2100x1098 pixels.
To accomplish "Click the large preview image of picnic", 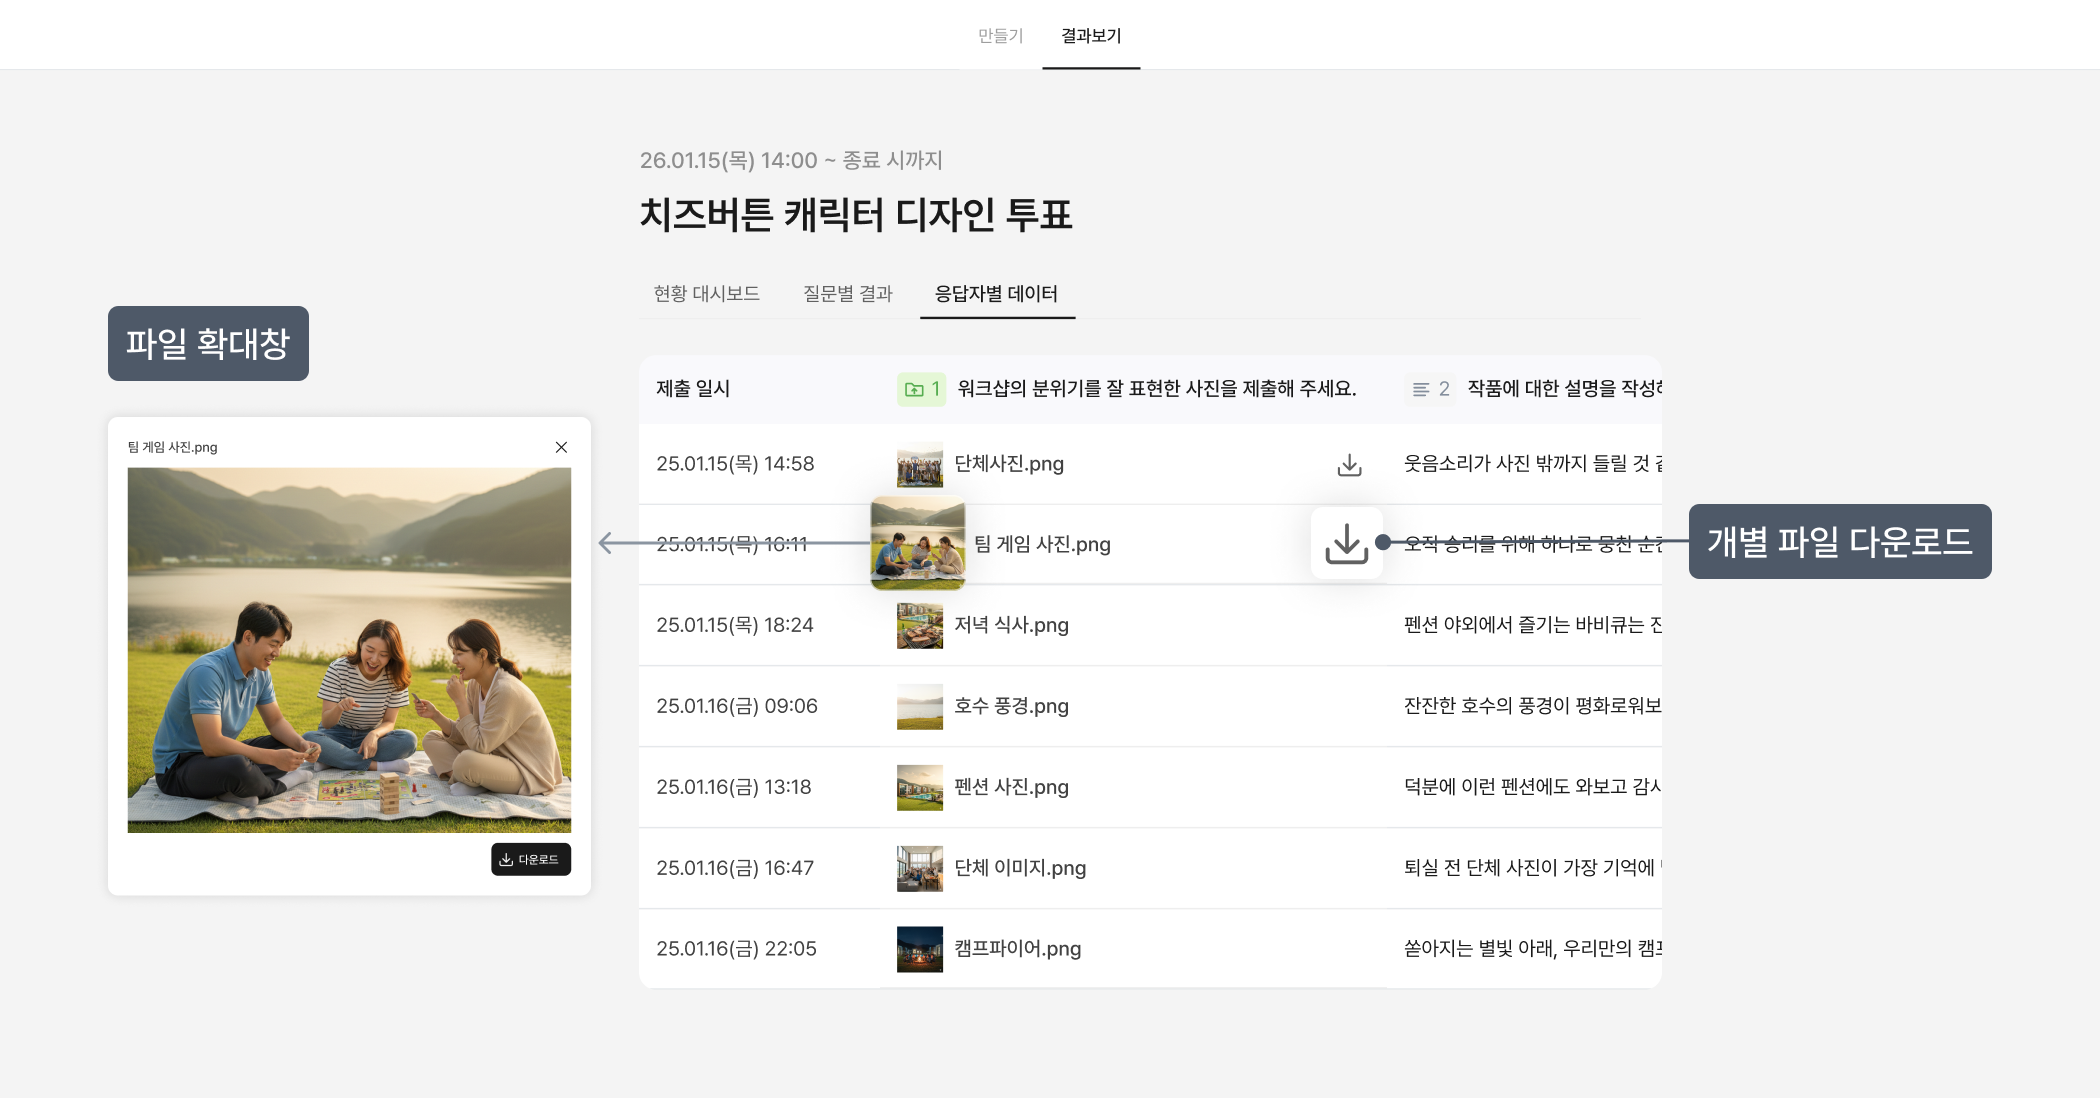I will tap(349, 650).
